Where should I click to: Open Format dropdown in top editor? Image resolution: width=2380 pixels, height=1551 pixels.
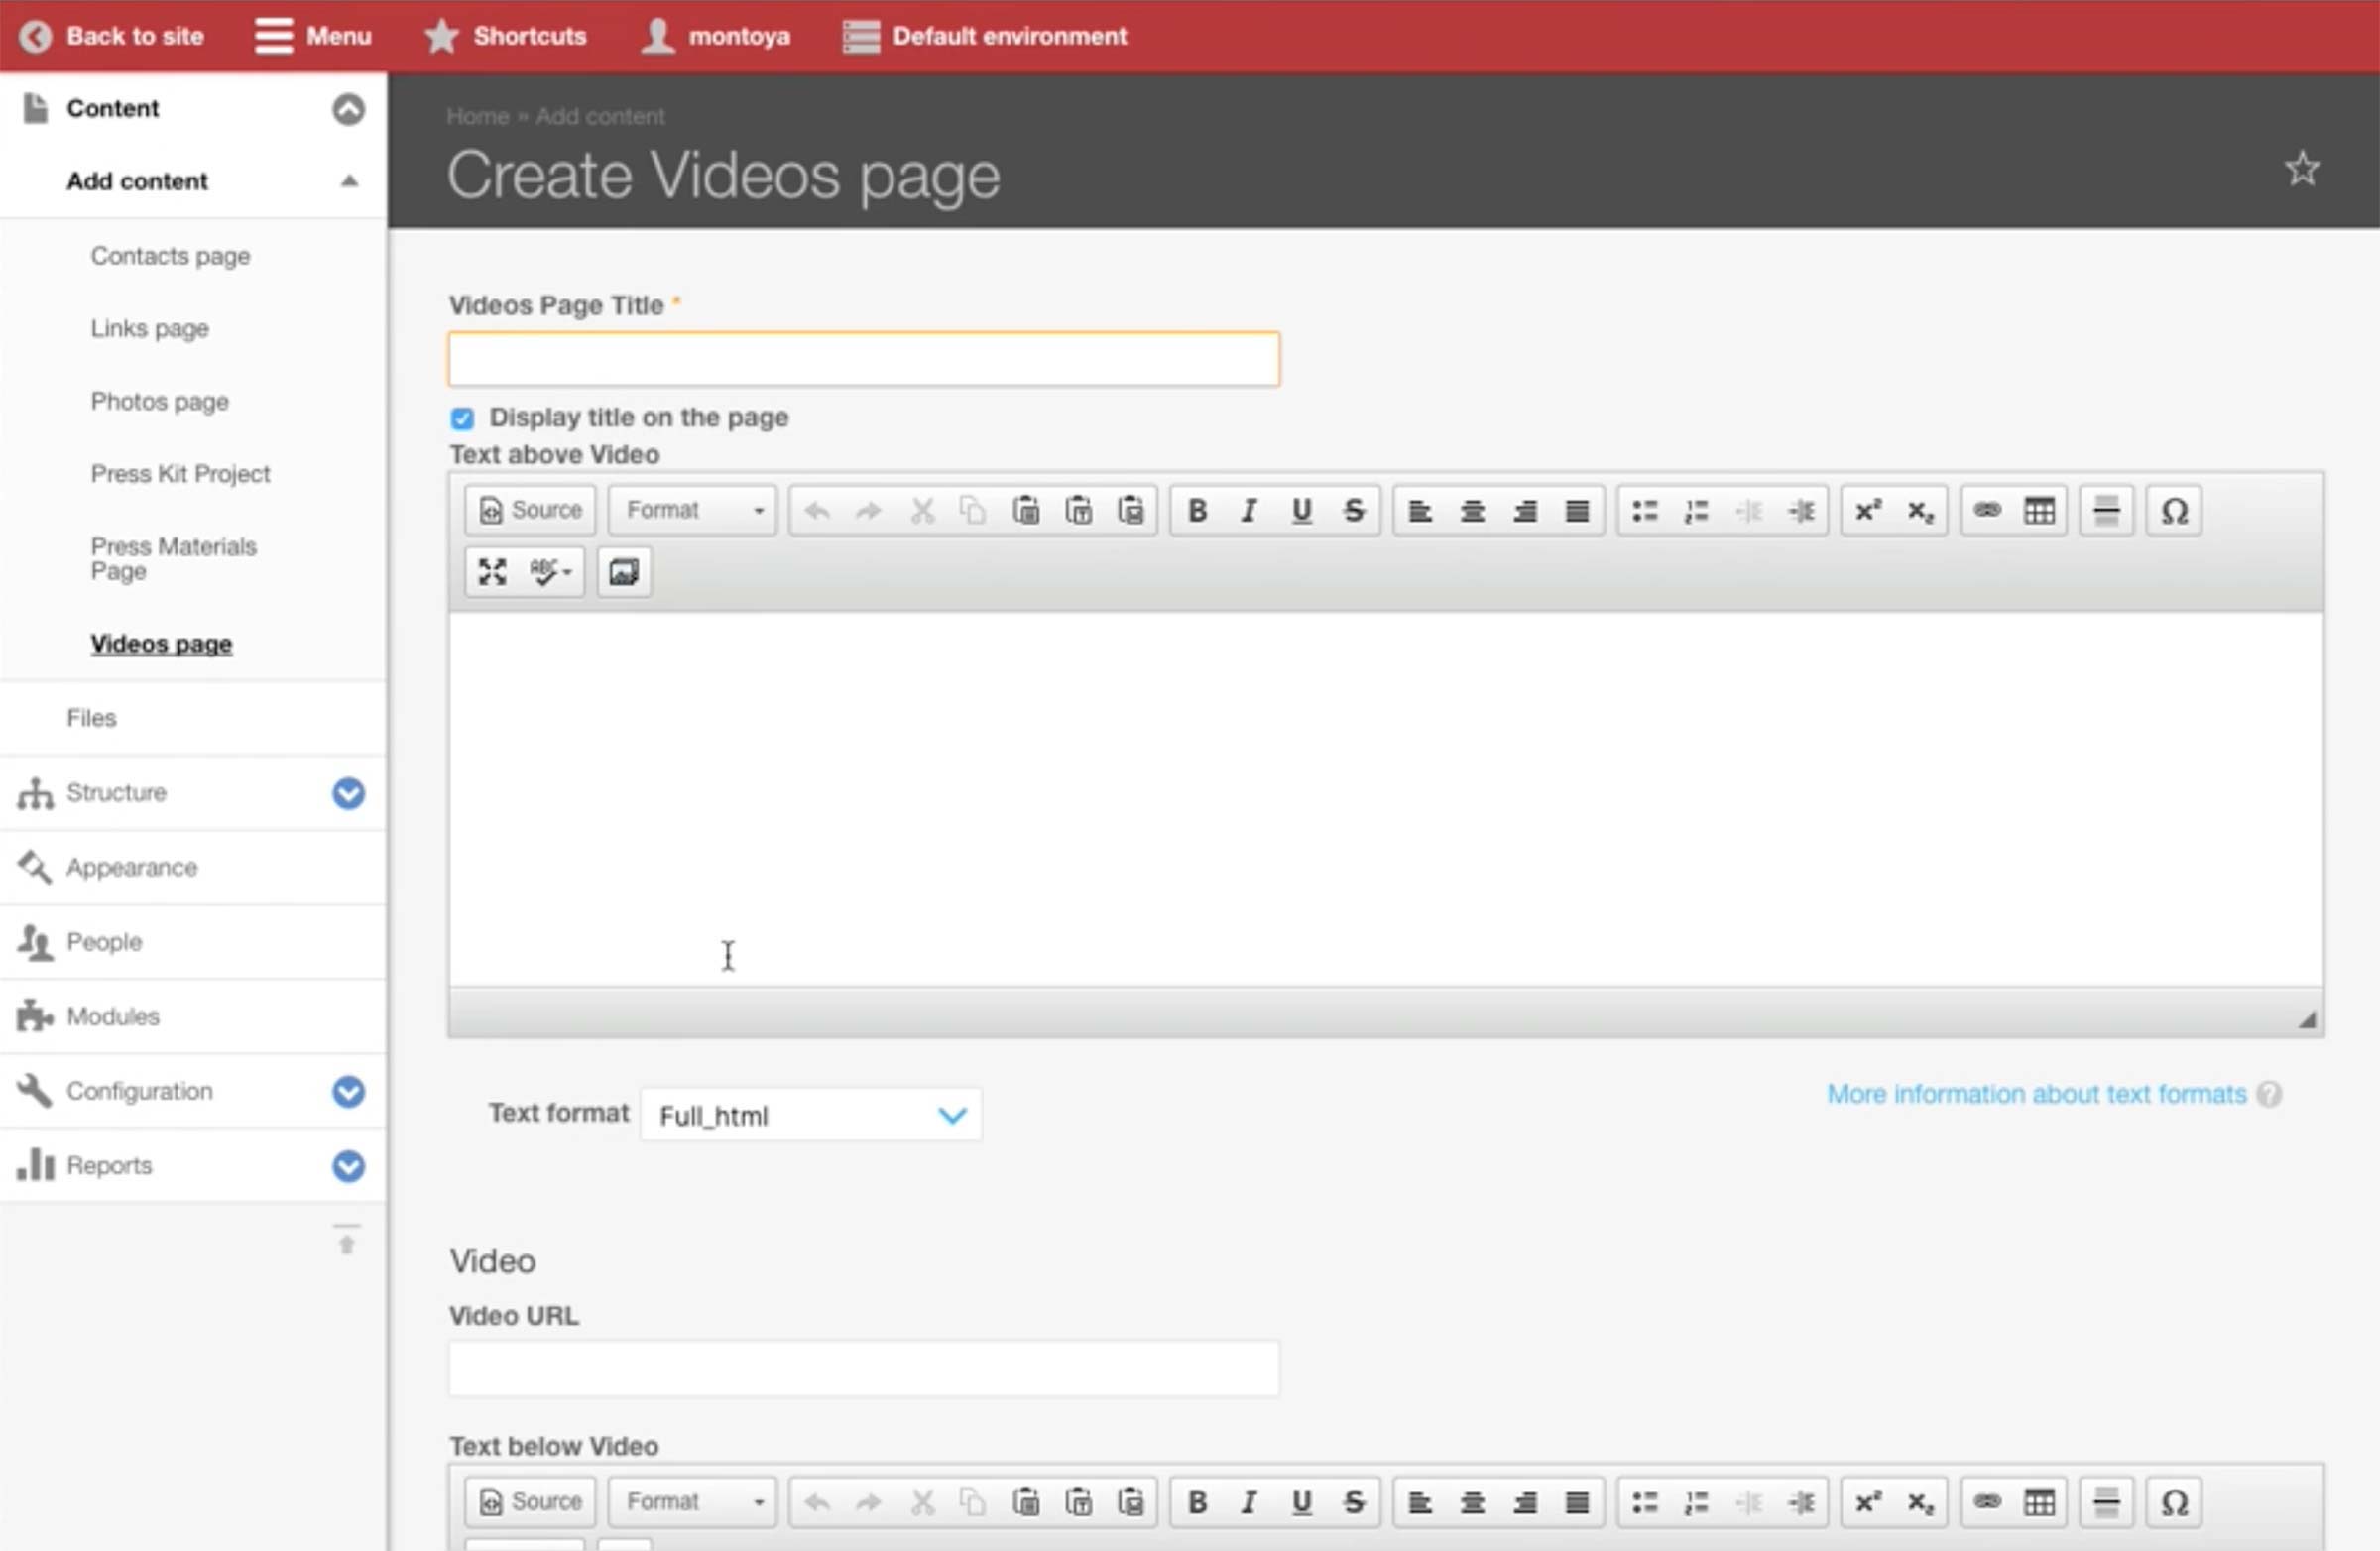693,511
